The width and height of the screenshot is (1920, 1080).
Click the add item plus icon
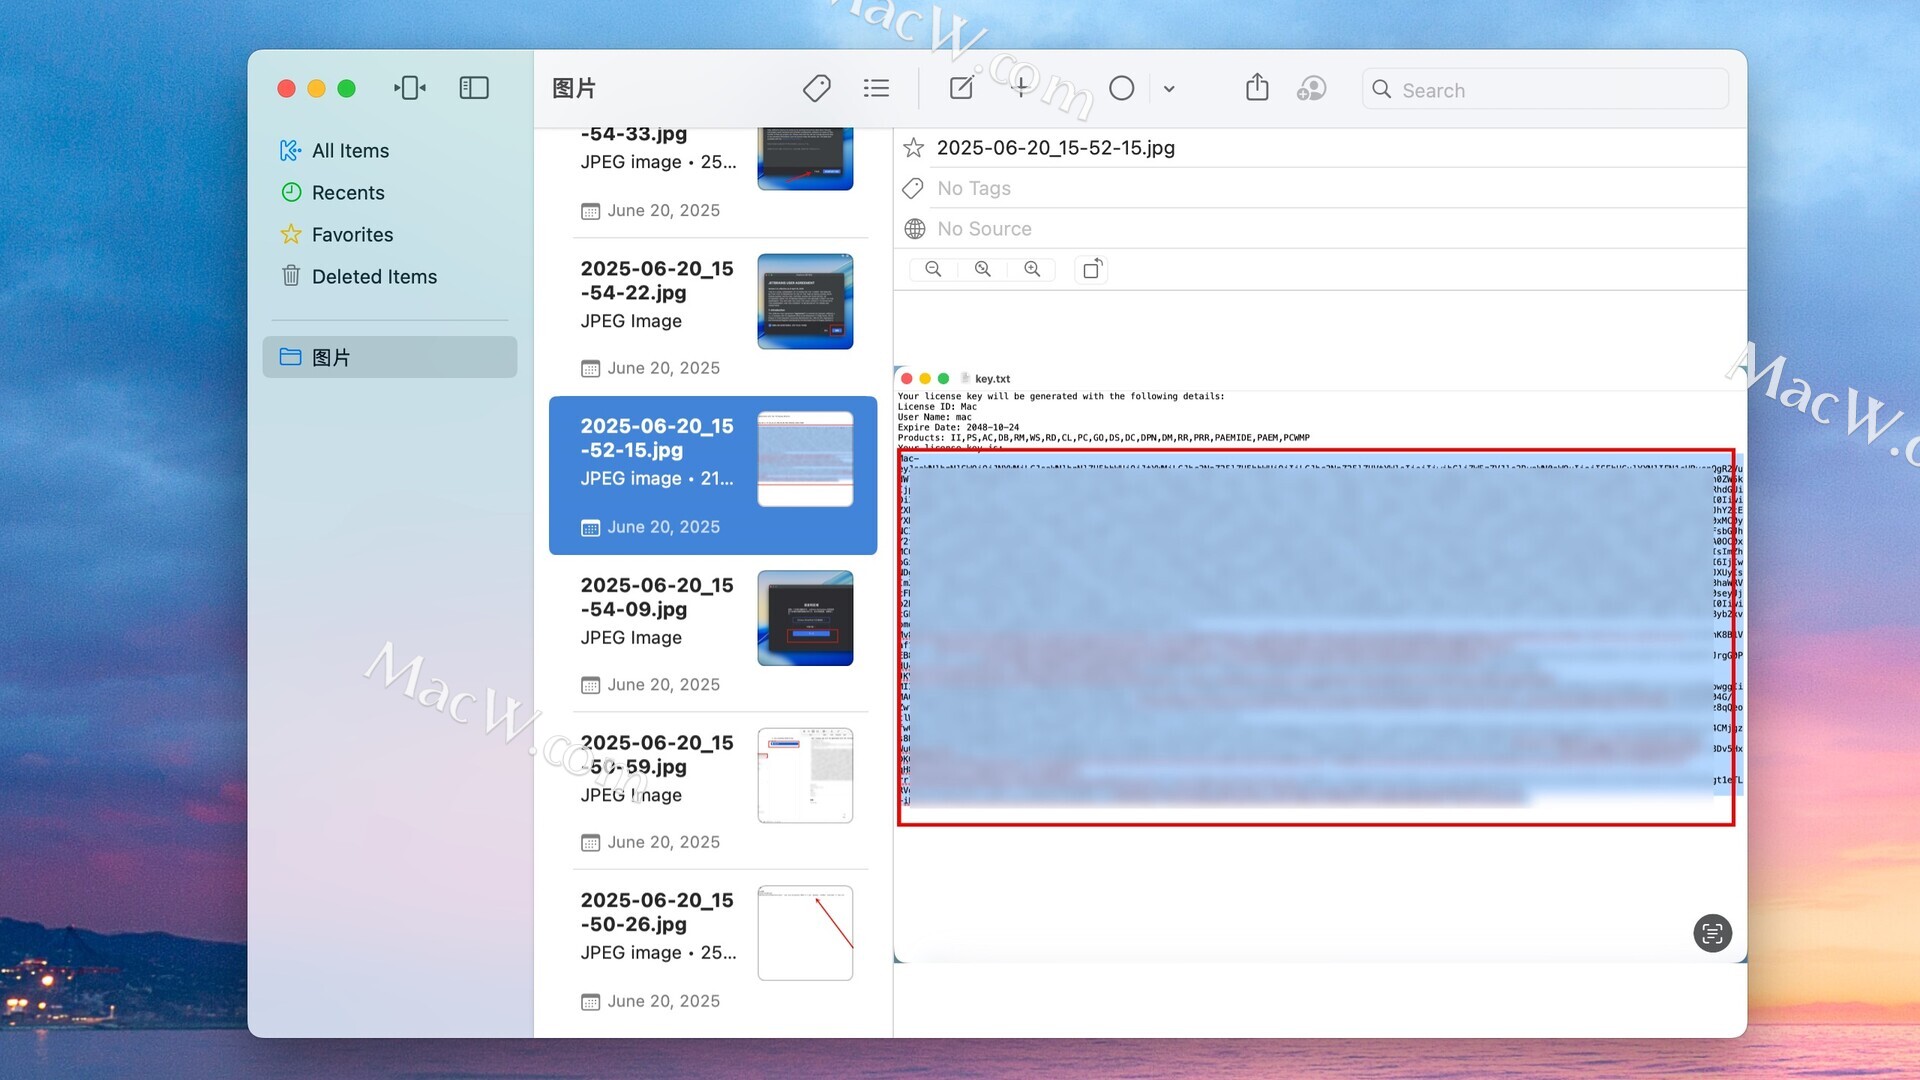pos(1021,88)
